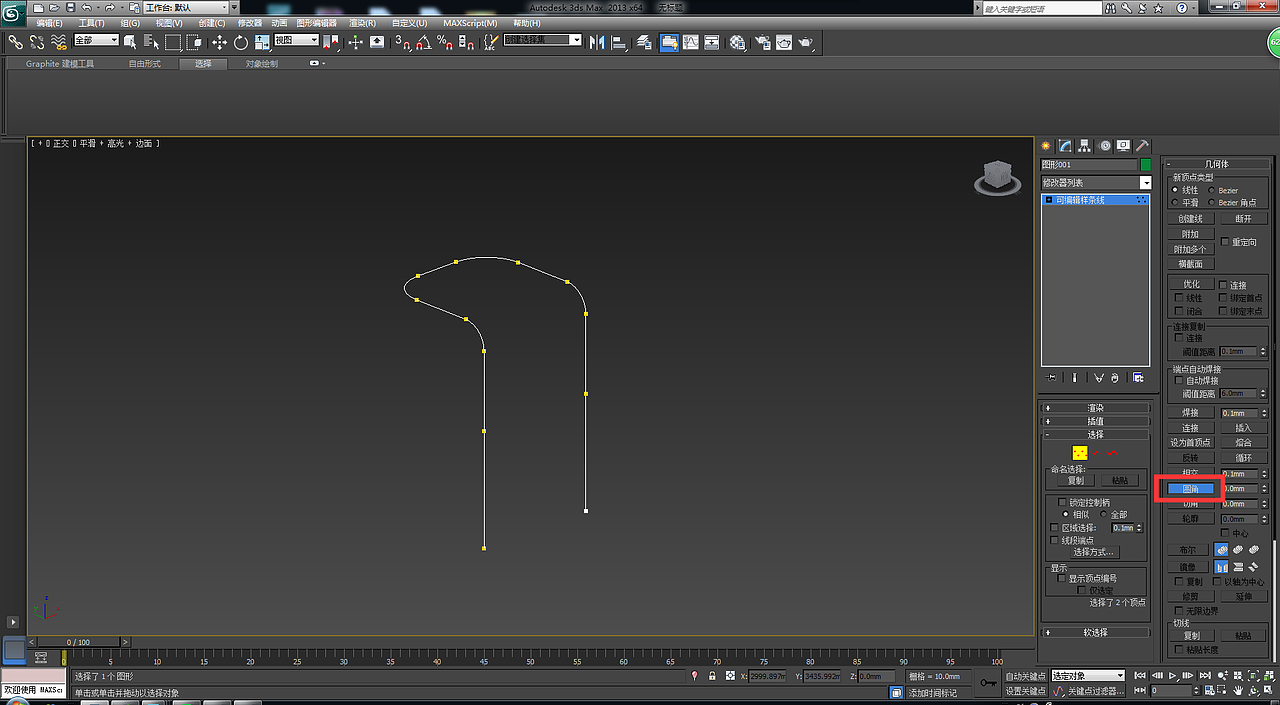Viewport: 1280px width, 705px height.
Task: Click the Key icon in status bar
Action: (x=988, y=683)
